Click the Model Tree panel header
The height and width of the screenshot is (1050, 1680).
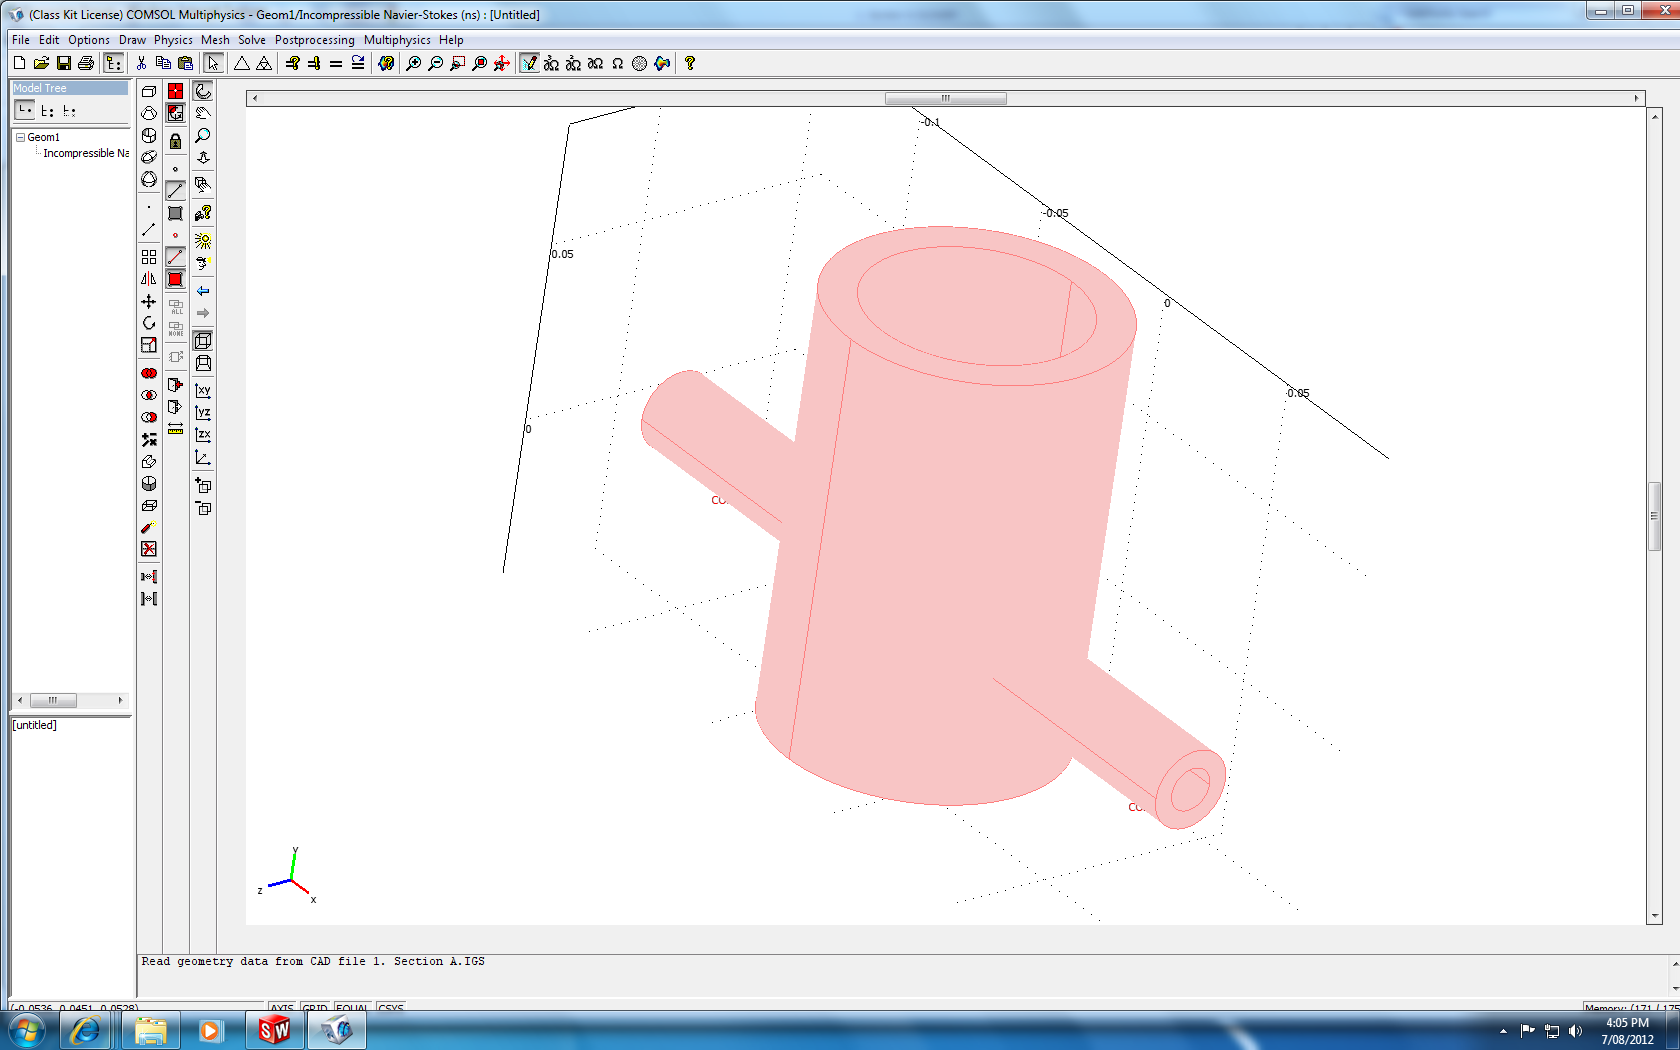click(69, 88)
